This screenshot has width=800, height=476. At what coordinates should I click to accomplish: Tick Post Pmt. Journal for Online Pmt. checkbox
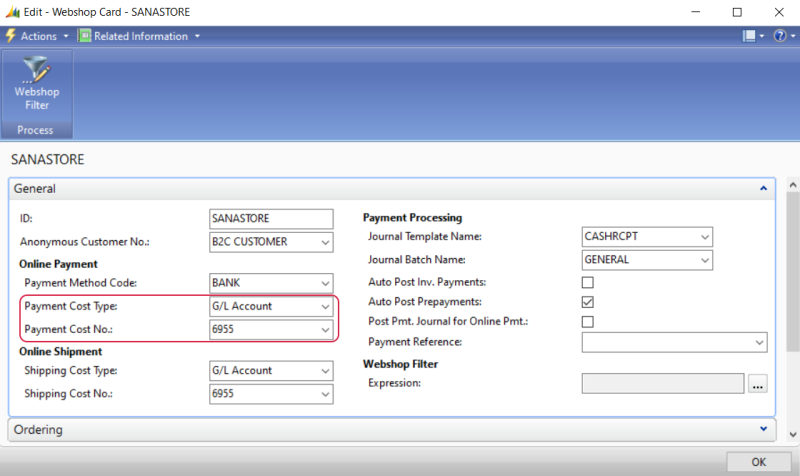pyautogui.click(x=588, y=322)
